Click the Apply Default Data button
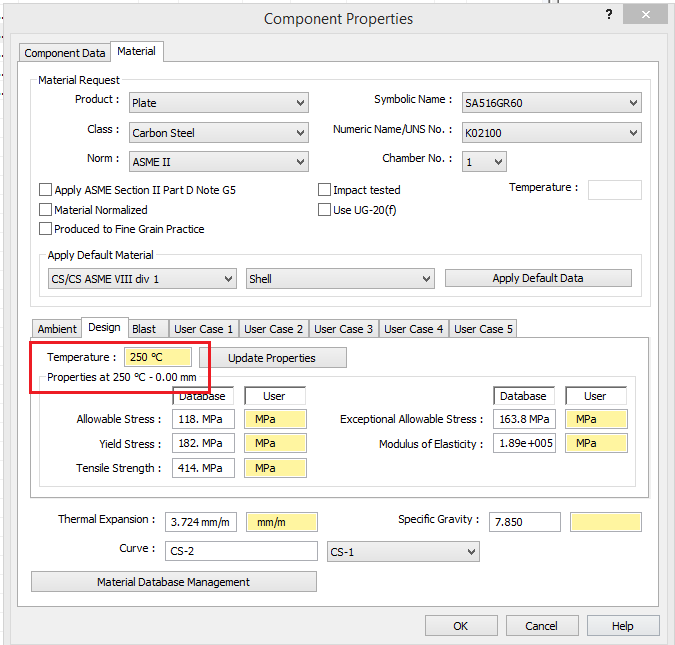The width and height of the screenshot is (675, 645). 538,278
